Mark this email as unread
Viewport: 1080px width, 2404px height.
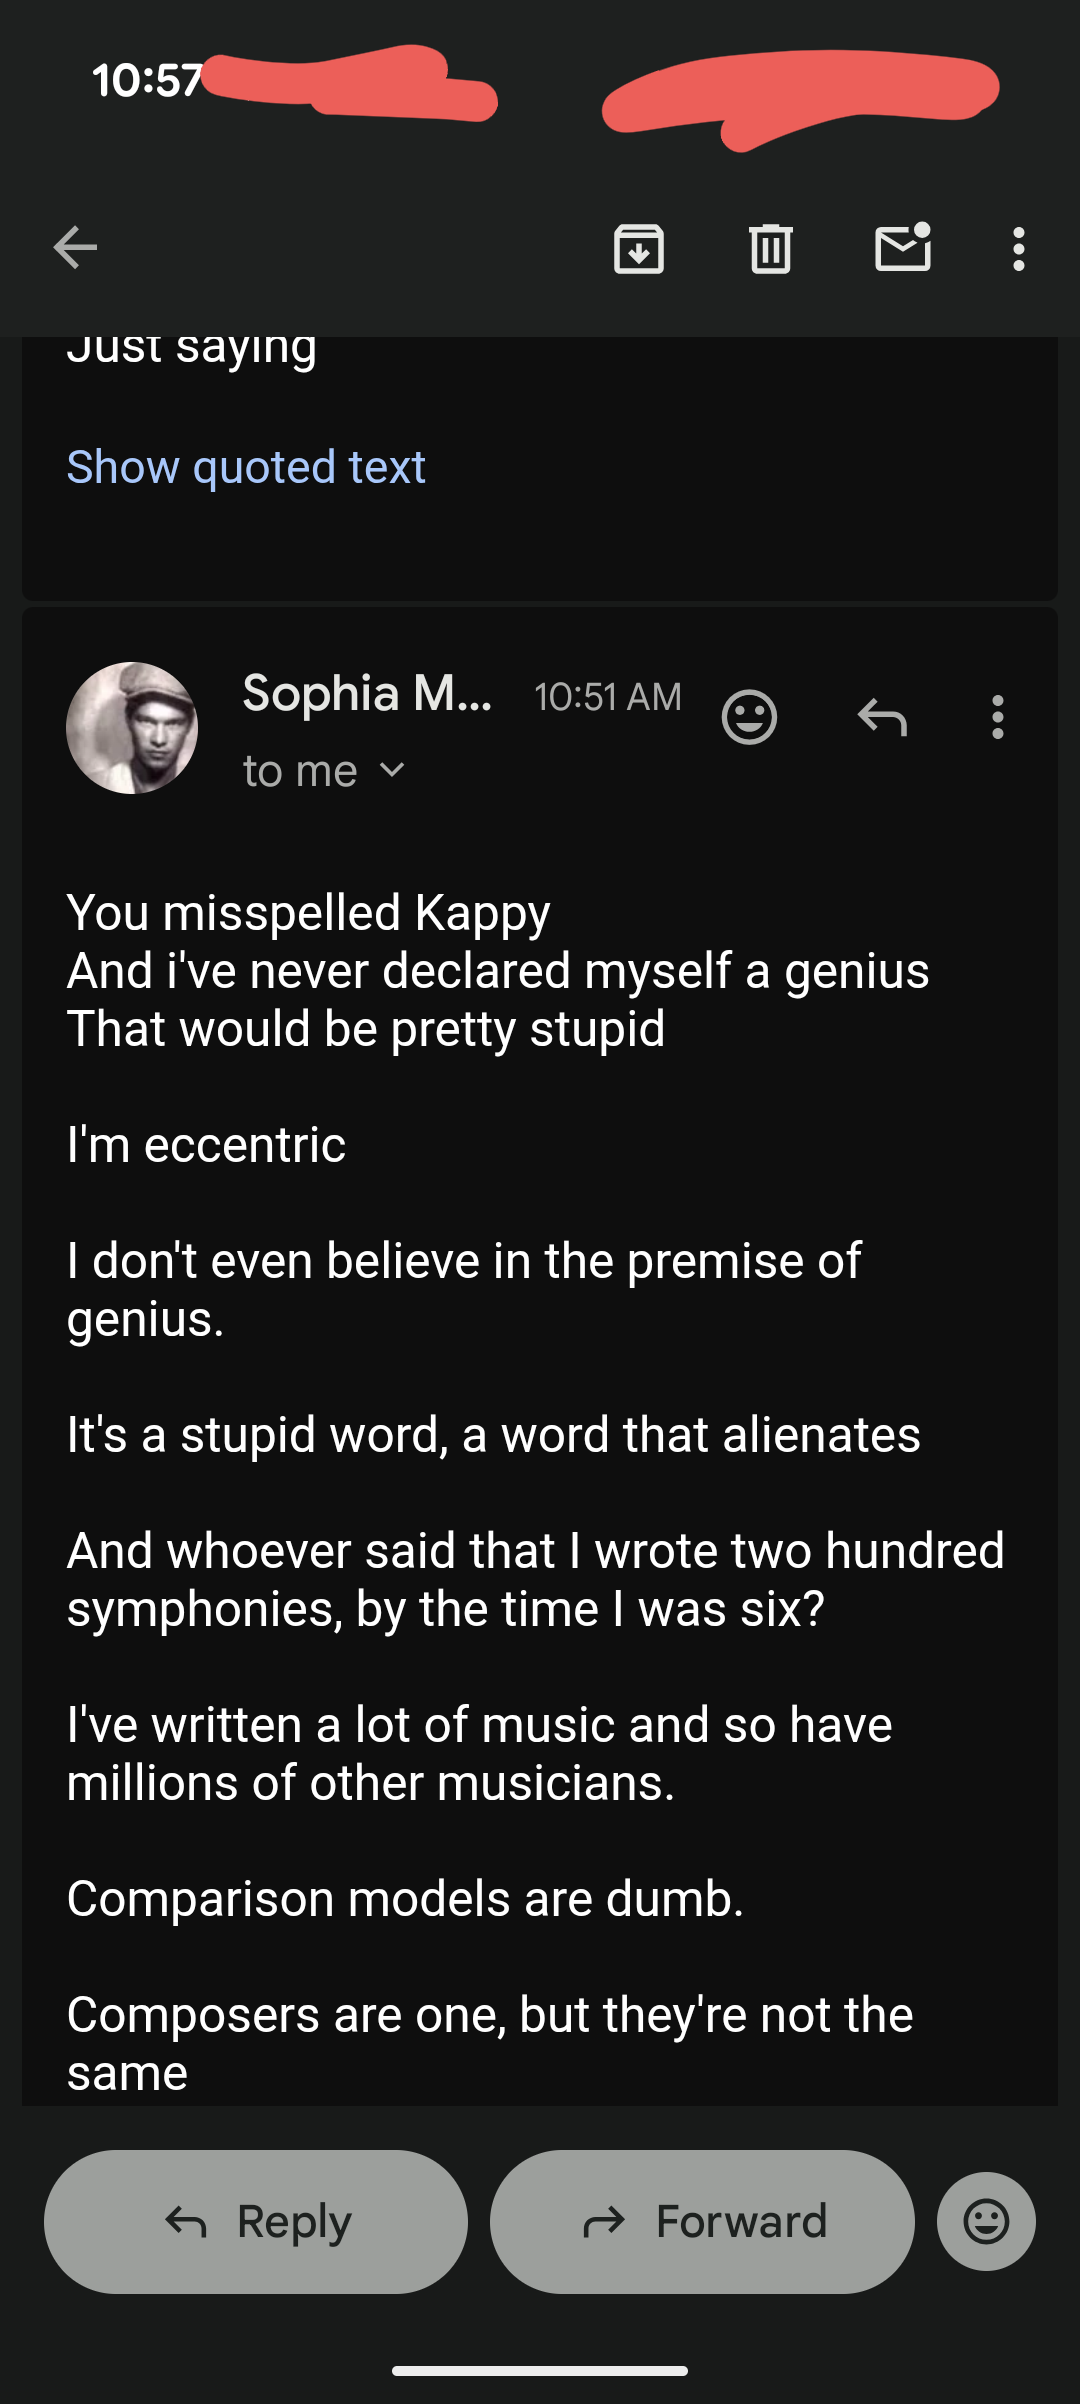903,248
